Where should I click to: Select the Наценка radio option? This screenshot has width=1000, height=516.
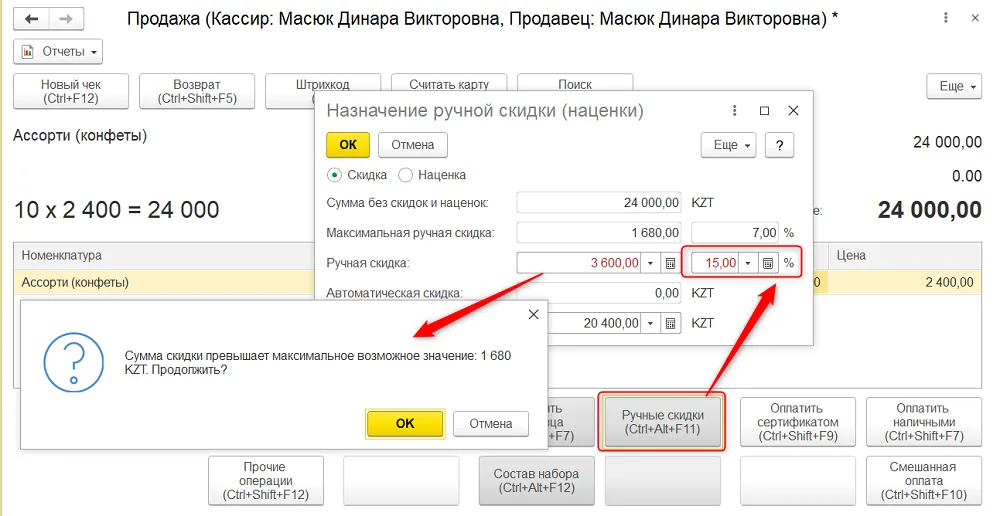tap(432, 175)
